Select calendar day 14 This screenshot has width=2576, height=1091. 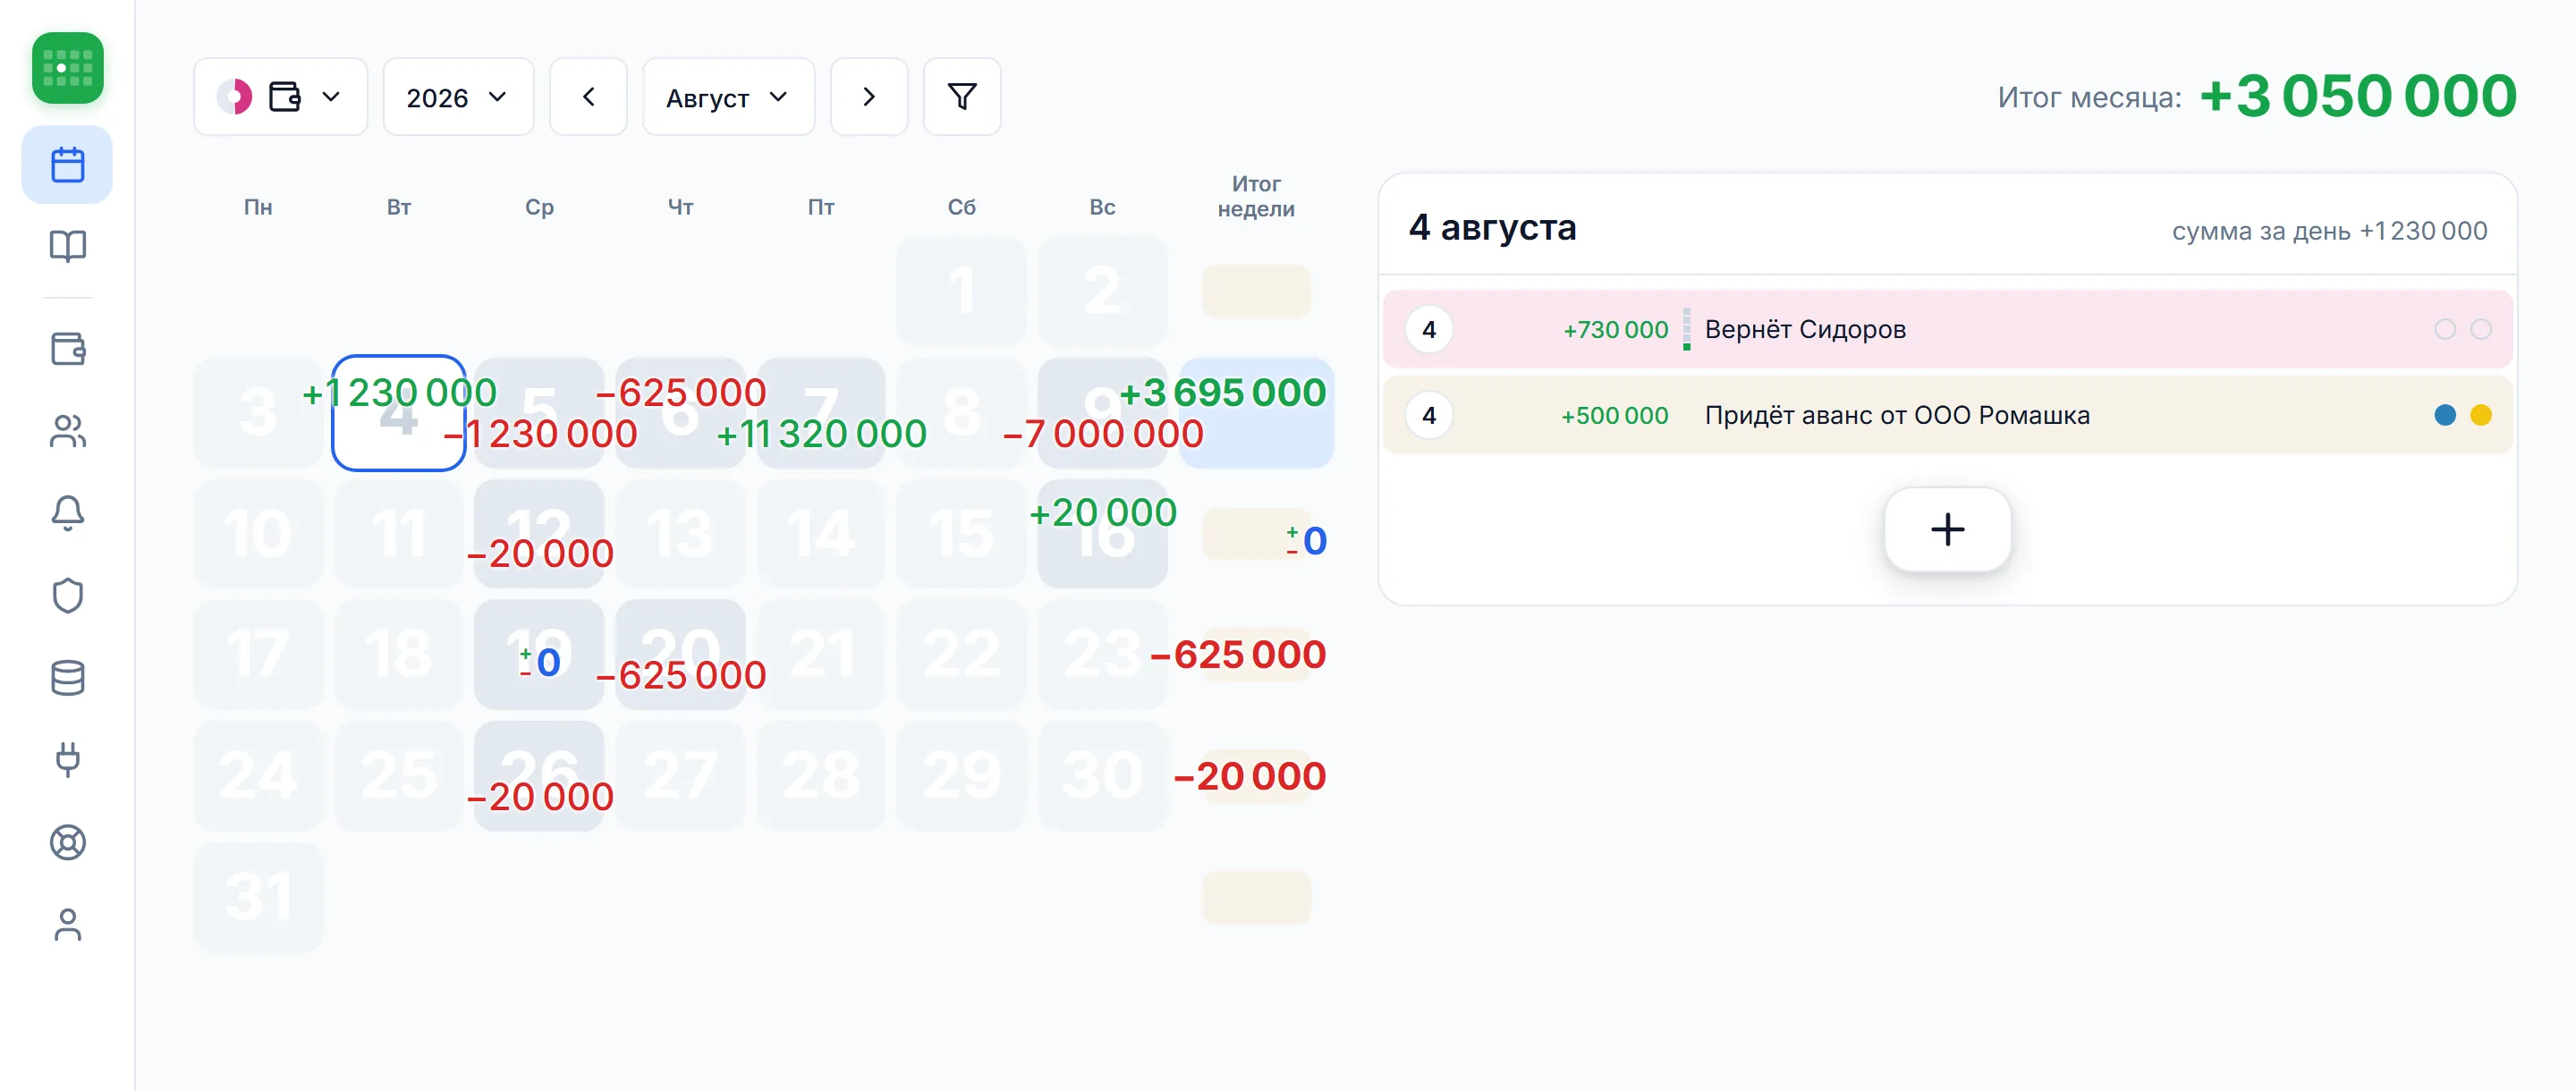tap(821, 533)
